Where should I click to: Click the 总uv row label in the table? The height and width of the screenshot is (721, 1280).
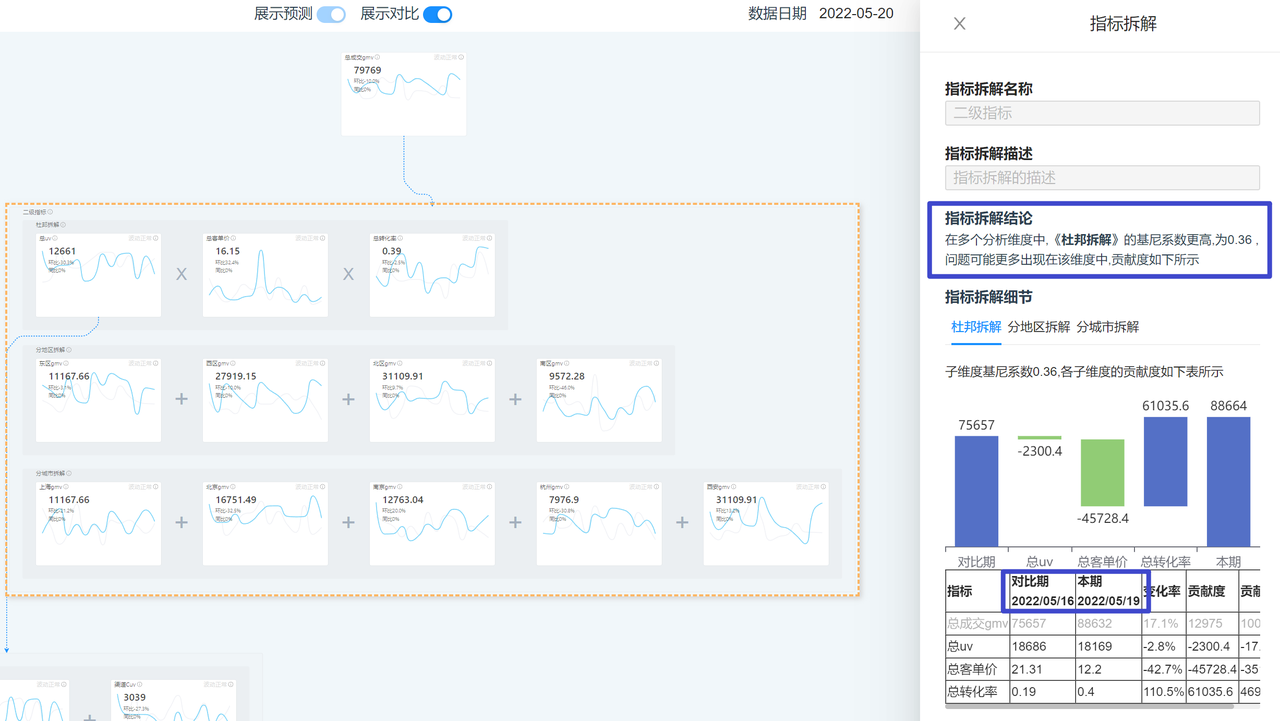click(960, 646)
